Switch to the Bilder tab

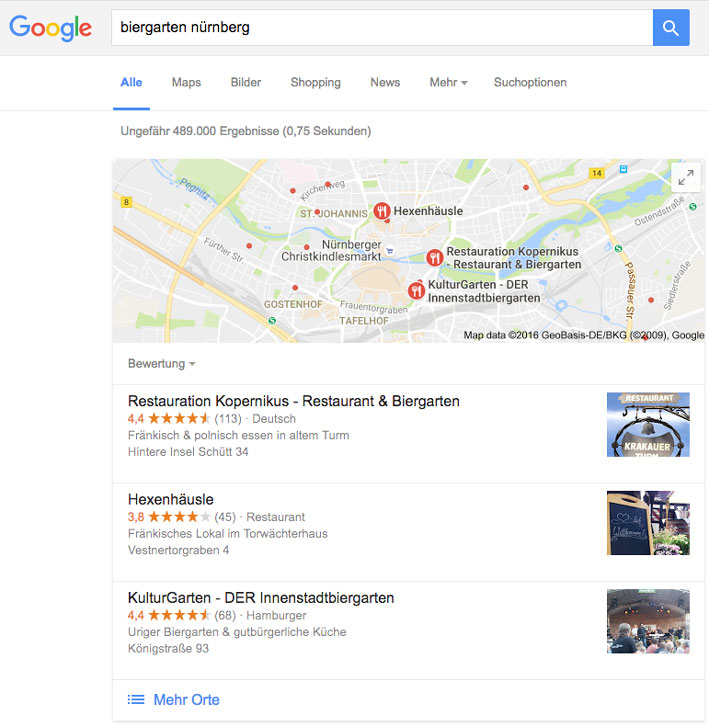pyautogui.click(x=246, y=83)
